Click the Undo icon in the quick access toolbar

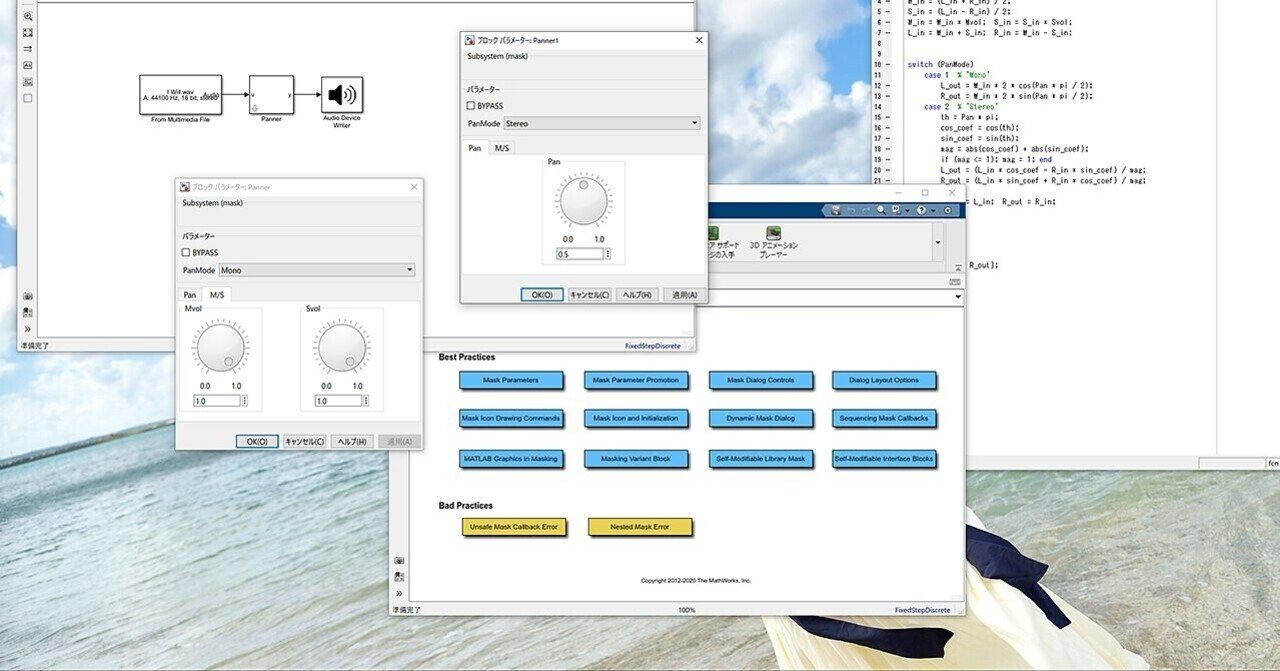[851, 210]
